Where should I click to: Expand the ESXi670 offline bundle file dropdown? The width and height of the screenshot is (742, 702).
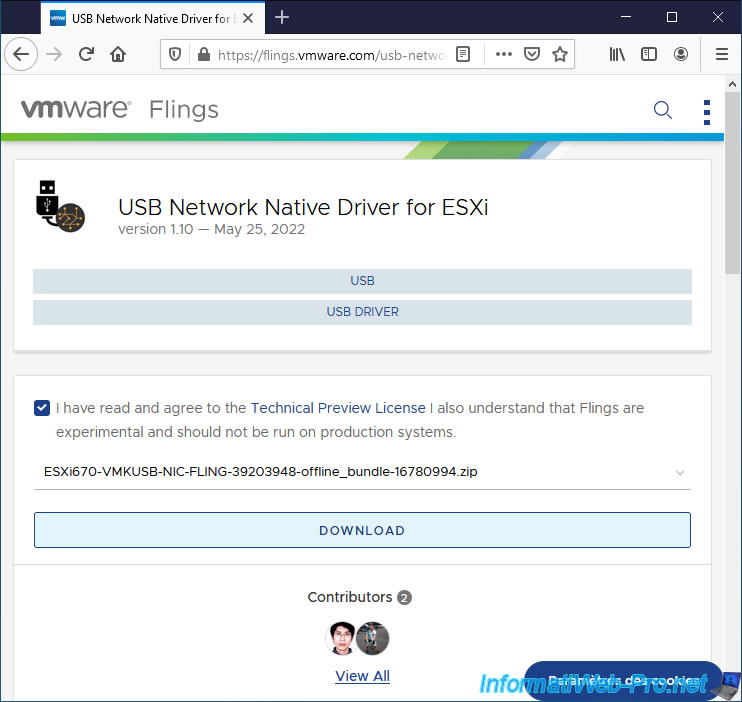tap(362, 472)
